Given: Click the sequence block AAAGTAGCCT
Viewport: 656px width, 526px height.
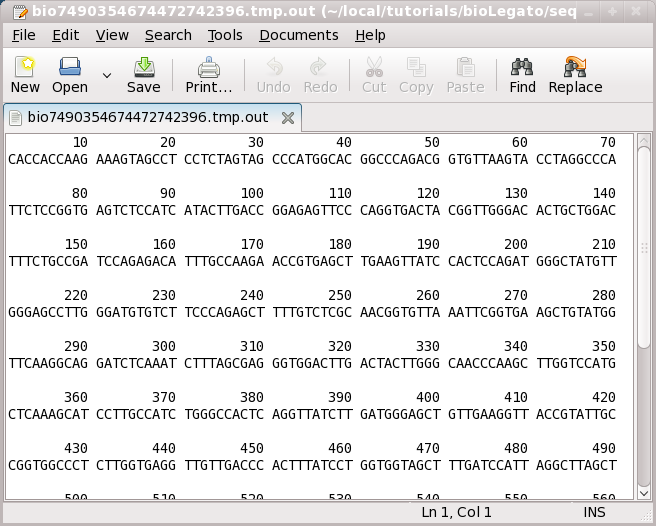Looking at the screenshot, I should (136, 159).
